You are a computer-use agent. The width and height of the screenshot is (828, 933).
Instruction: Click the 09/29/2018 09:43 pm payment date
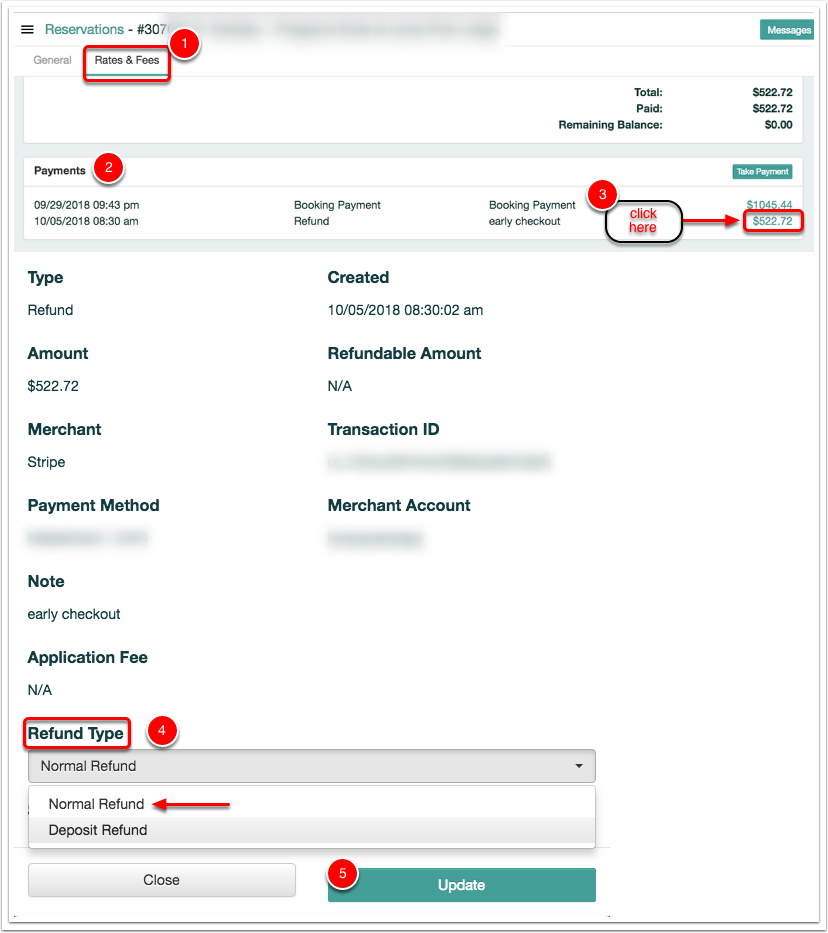[86, 205]
